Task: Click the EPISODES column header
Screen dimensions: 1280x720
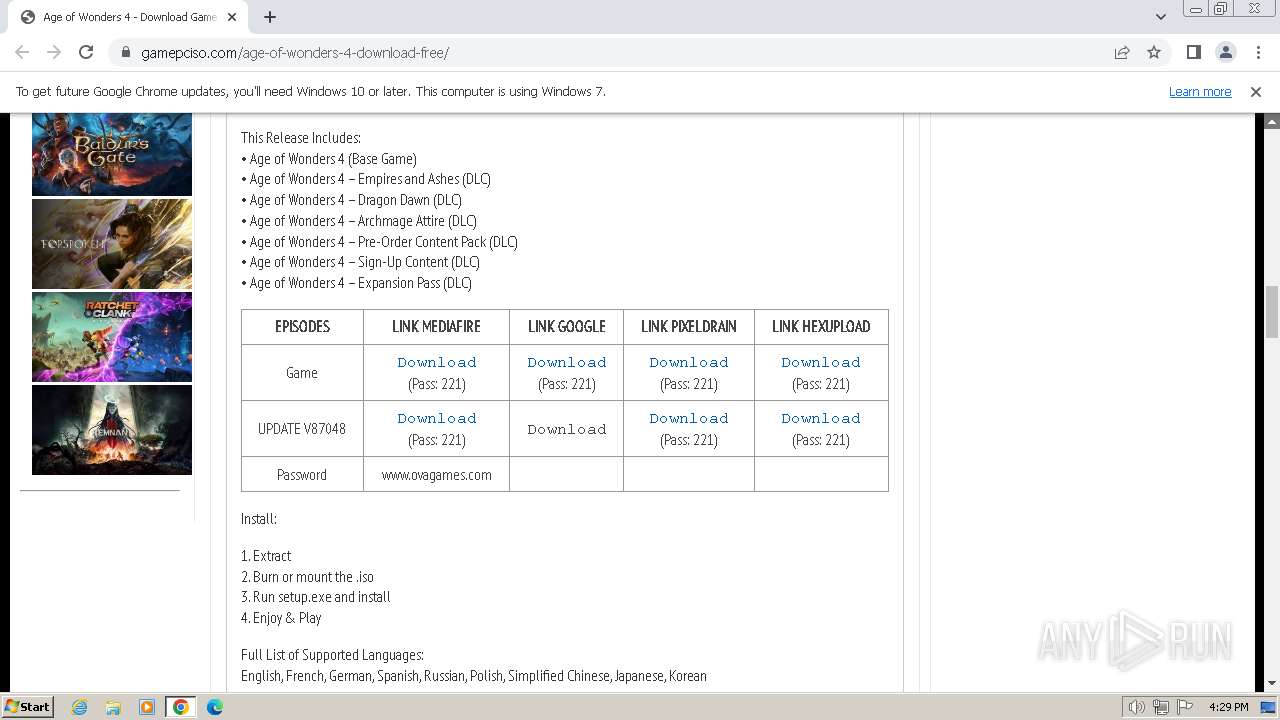Action: point(302,327)
